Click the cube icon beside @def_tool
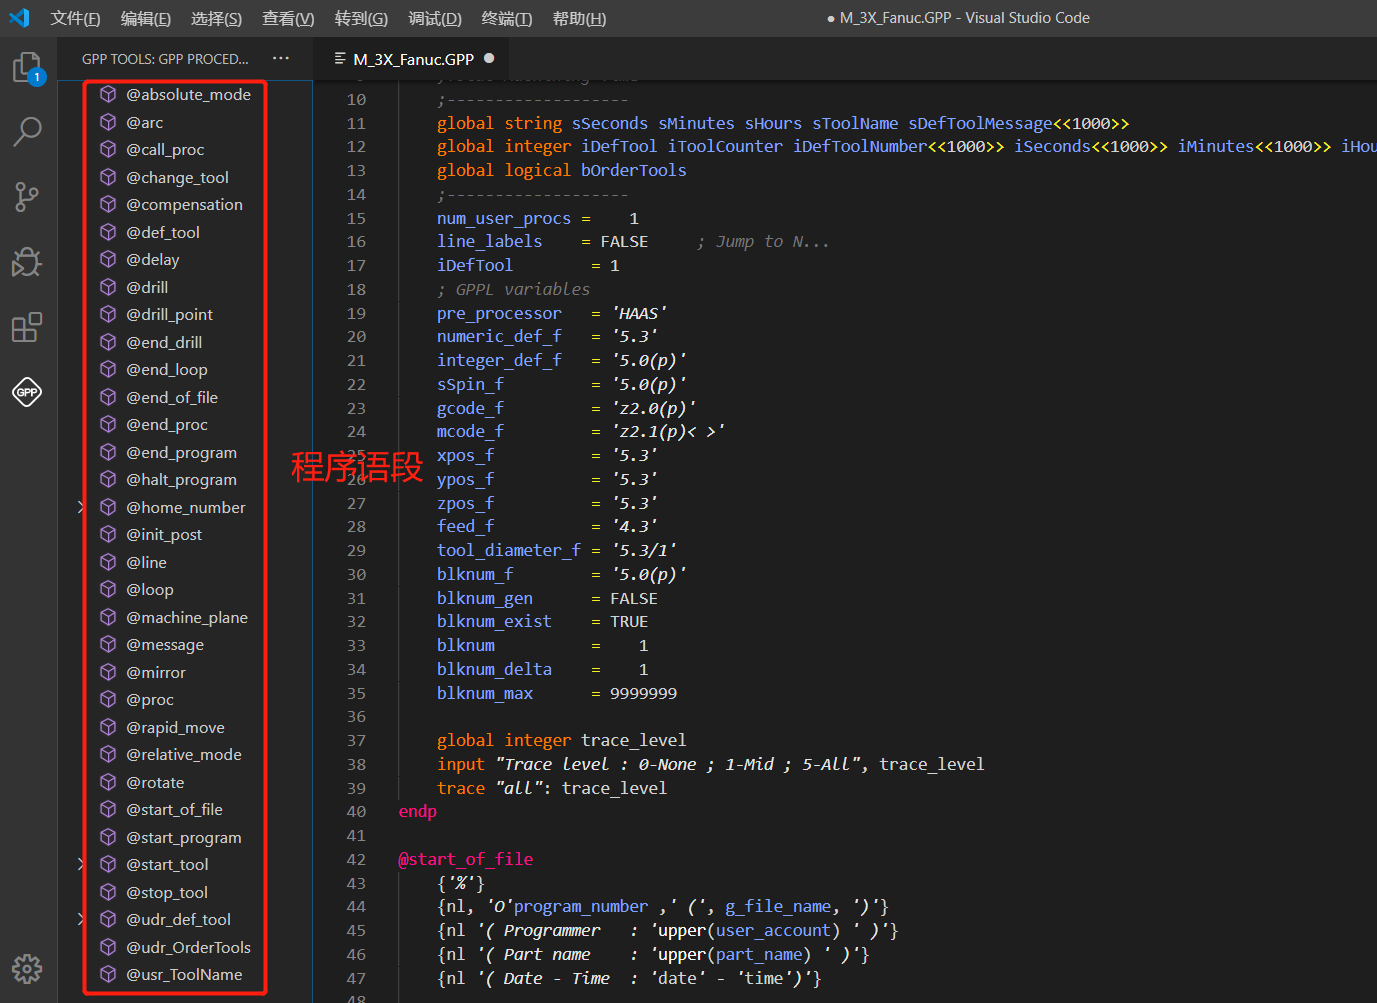The image size is (1377, 1003). pyautogui.click(x=108, y=232)
